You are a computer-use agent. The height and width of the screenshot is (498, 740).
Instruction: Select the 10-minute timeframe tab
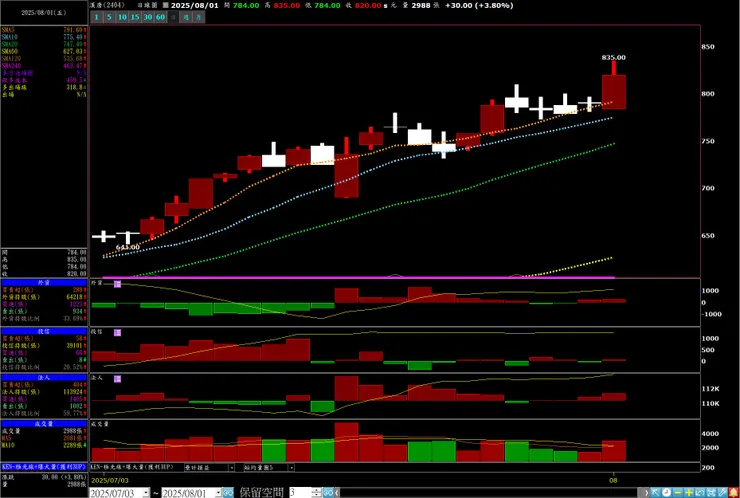tap(122, 17)
